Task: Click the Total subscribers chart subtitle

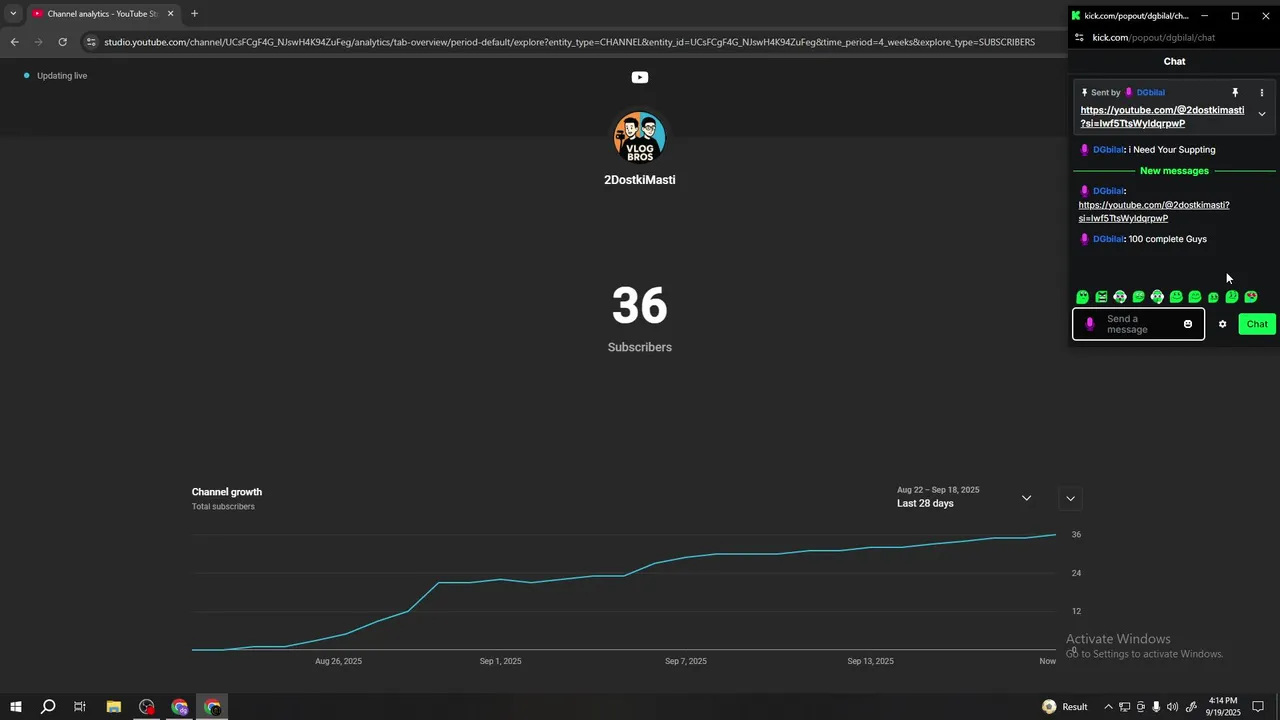Action: pos(223,507)
